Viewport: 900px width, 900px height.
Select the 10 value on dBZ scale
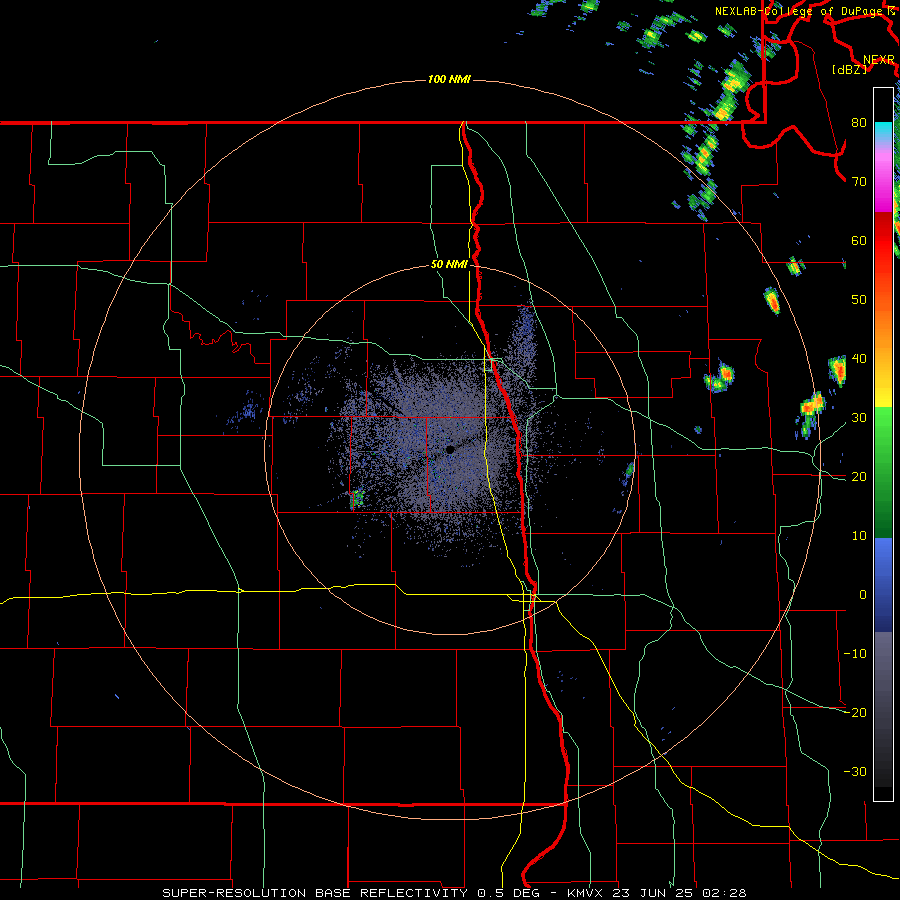(x=859, y=536)
